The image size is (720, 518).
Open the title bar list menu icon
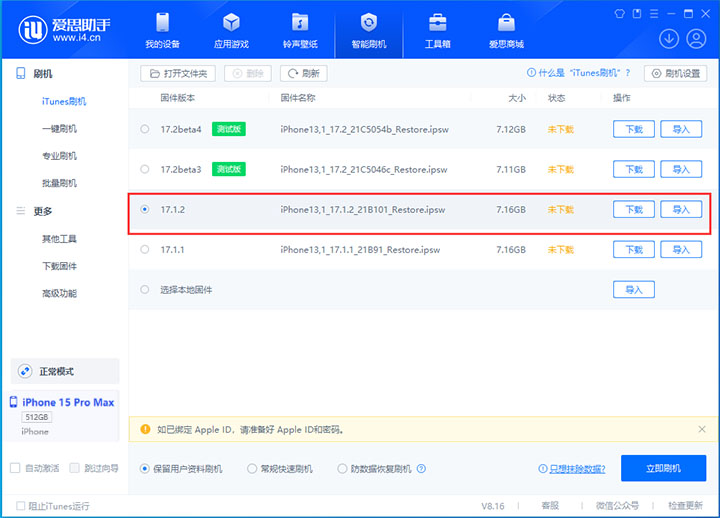(x=654, y=14)
